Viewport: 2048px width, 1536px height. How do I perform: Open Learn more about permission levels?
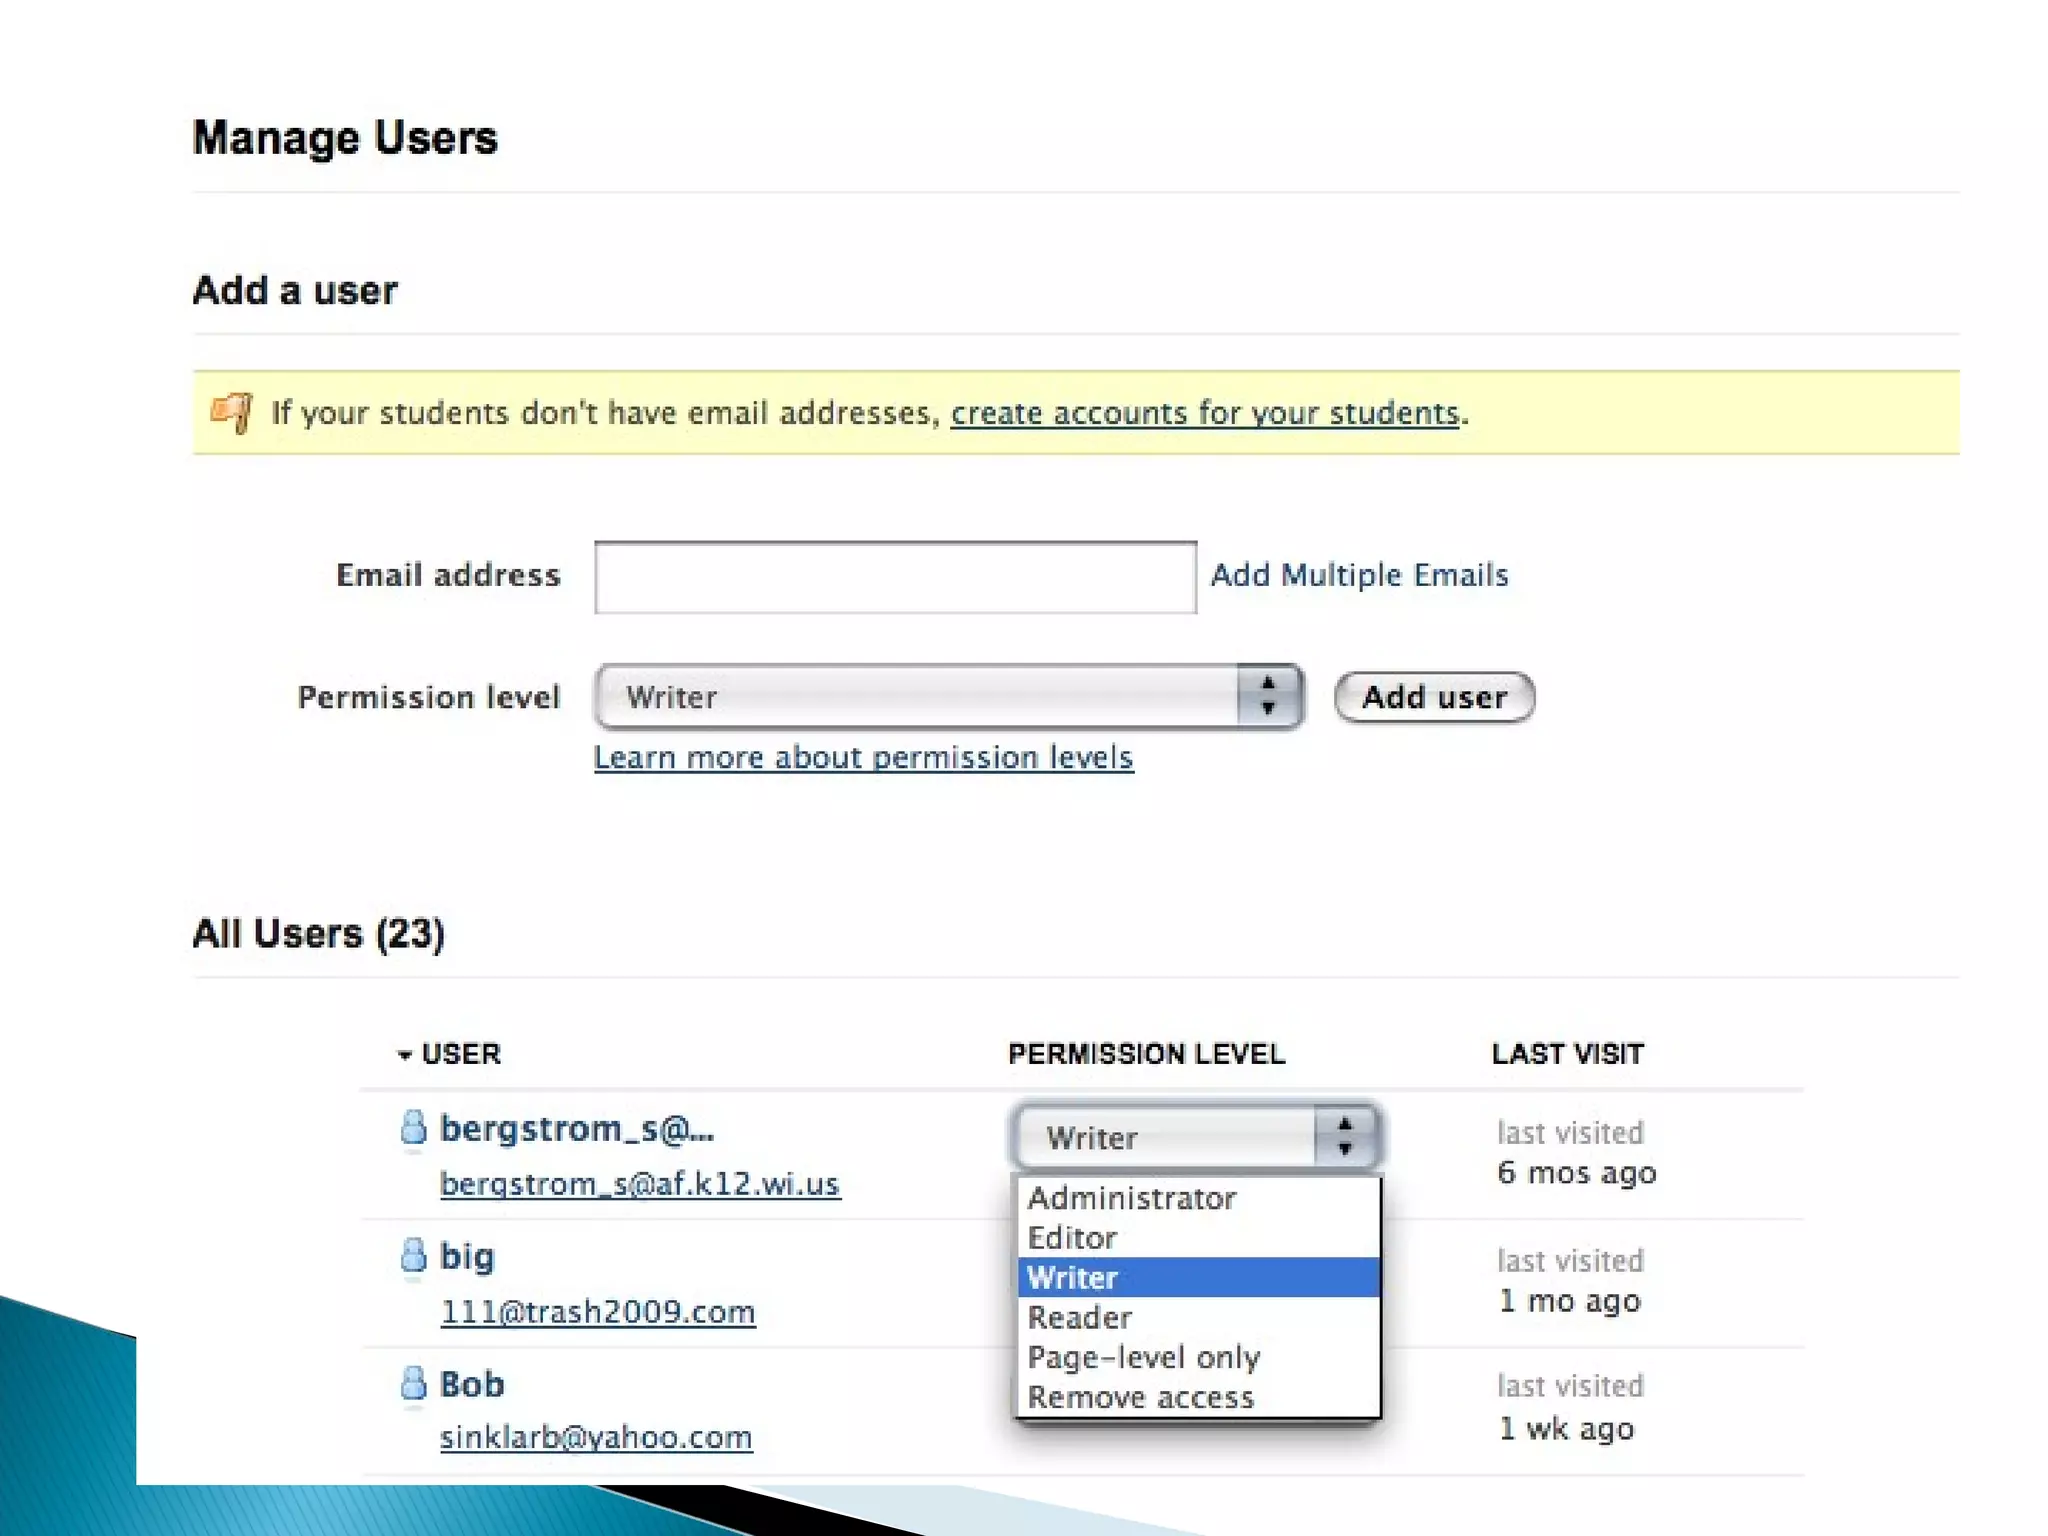pyautogui.click(x=863, y=758)
